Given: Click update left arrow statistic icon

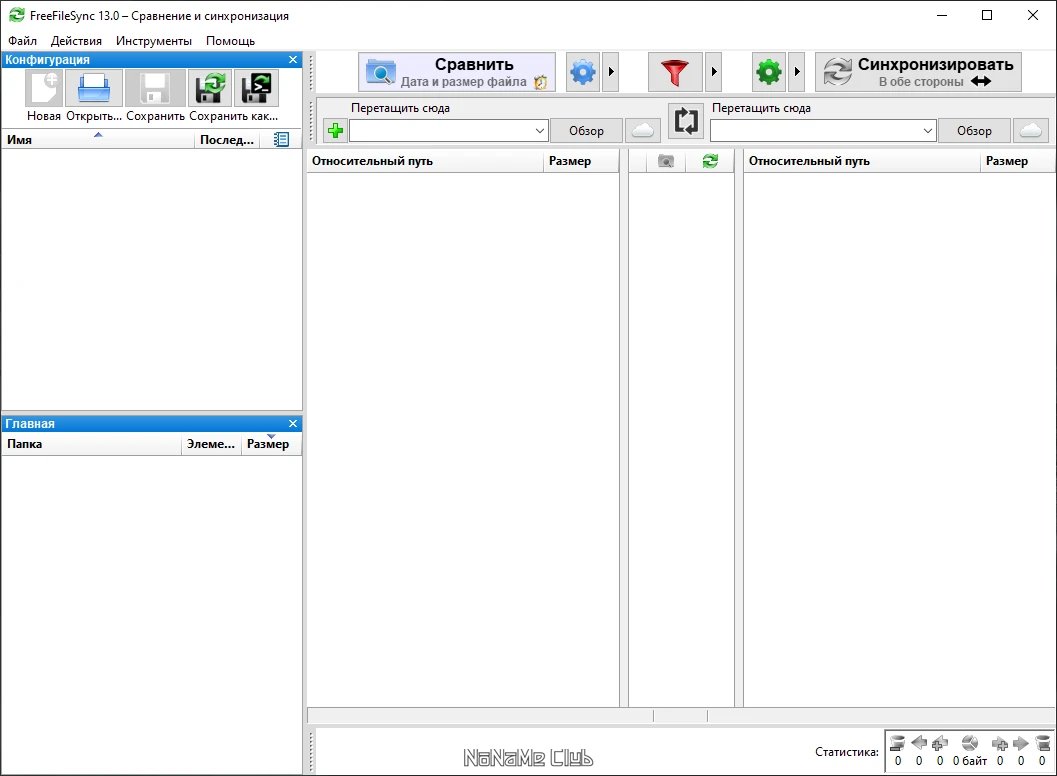Looking at the screenshot, I should coord(919,743).
